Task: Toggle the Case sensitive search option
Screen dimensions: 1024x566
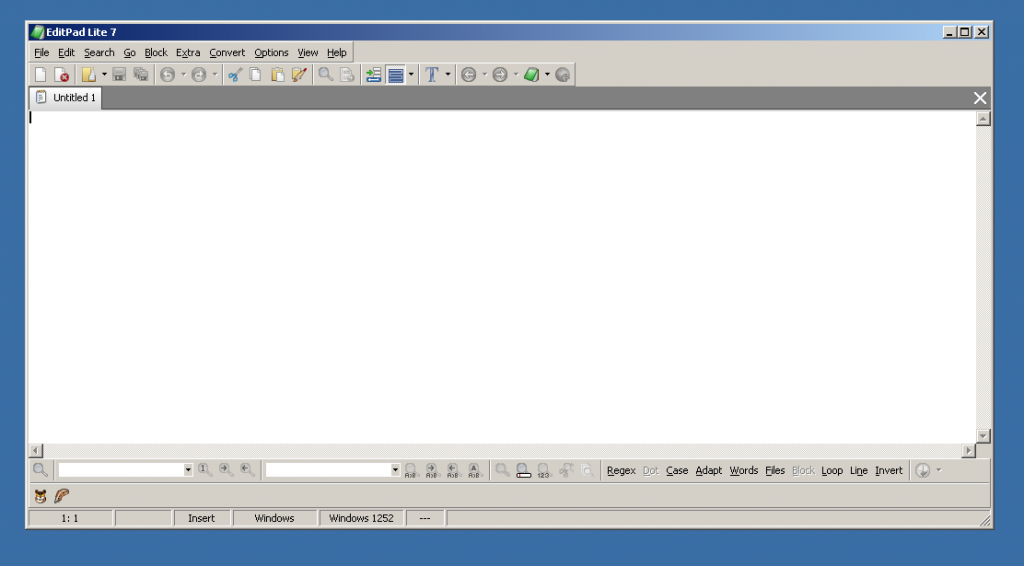Action: [677, 471]
